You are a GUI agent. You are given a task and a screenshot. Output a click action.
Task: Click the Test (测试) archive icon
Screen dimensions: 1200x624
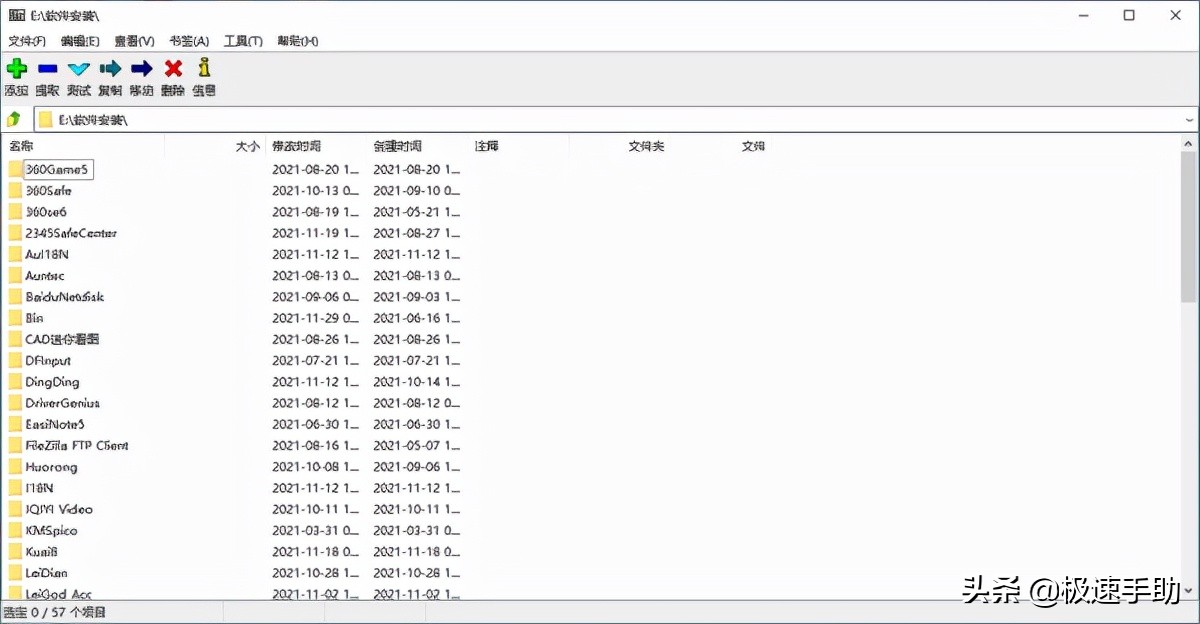coord(78,68)
